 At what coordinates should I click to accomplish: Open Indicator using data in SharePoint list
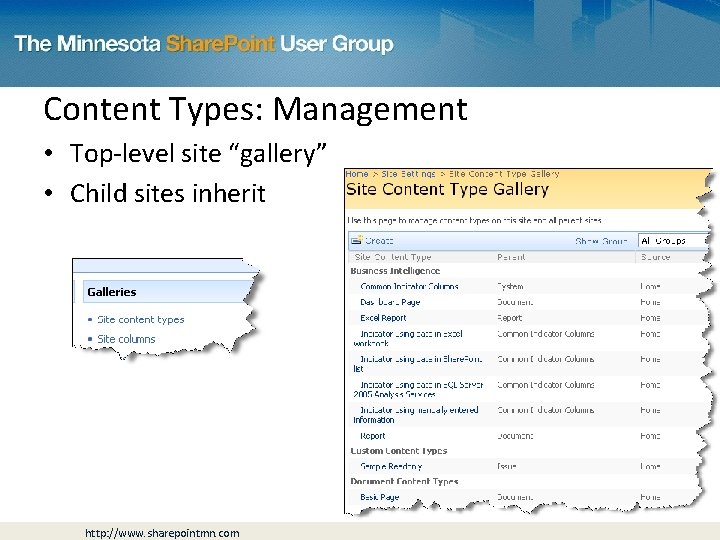418,364
